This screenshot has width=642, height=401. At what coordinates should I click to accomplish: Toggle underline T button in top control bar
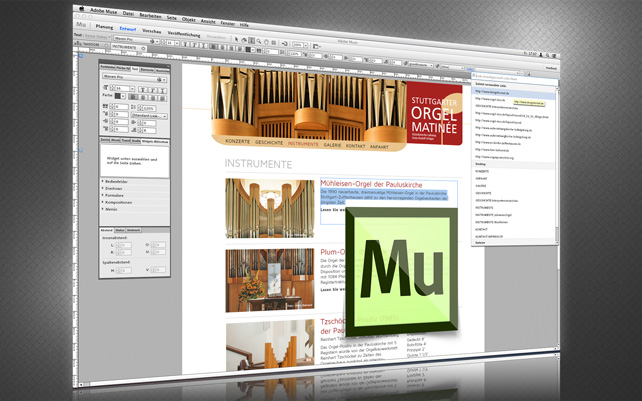point(203,45)
